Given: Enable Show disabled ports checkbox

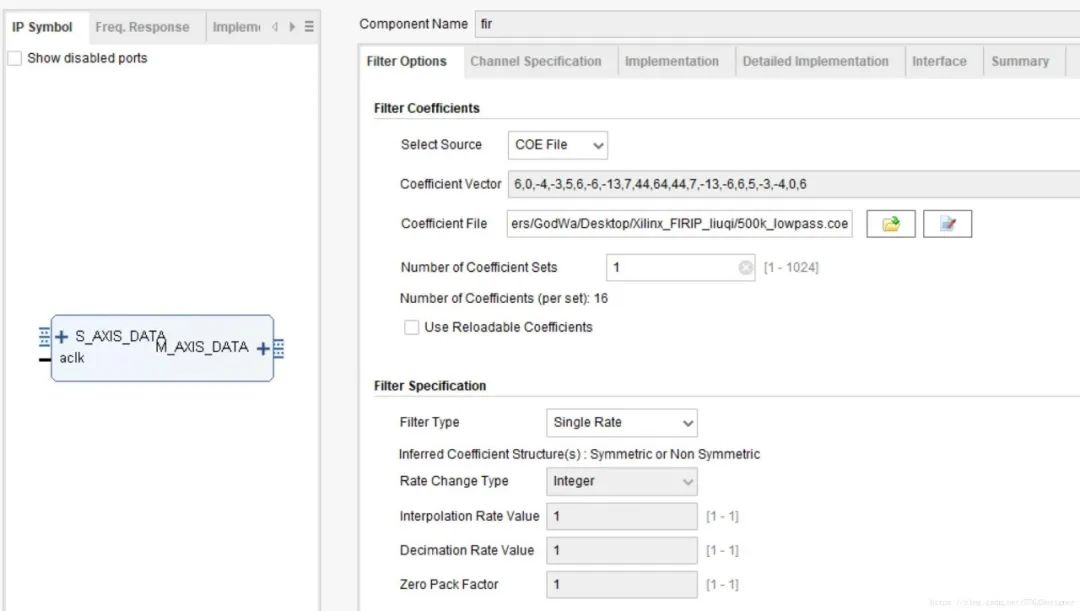Looking at the screenshot, I should (15, 59).
